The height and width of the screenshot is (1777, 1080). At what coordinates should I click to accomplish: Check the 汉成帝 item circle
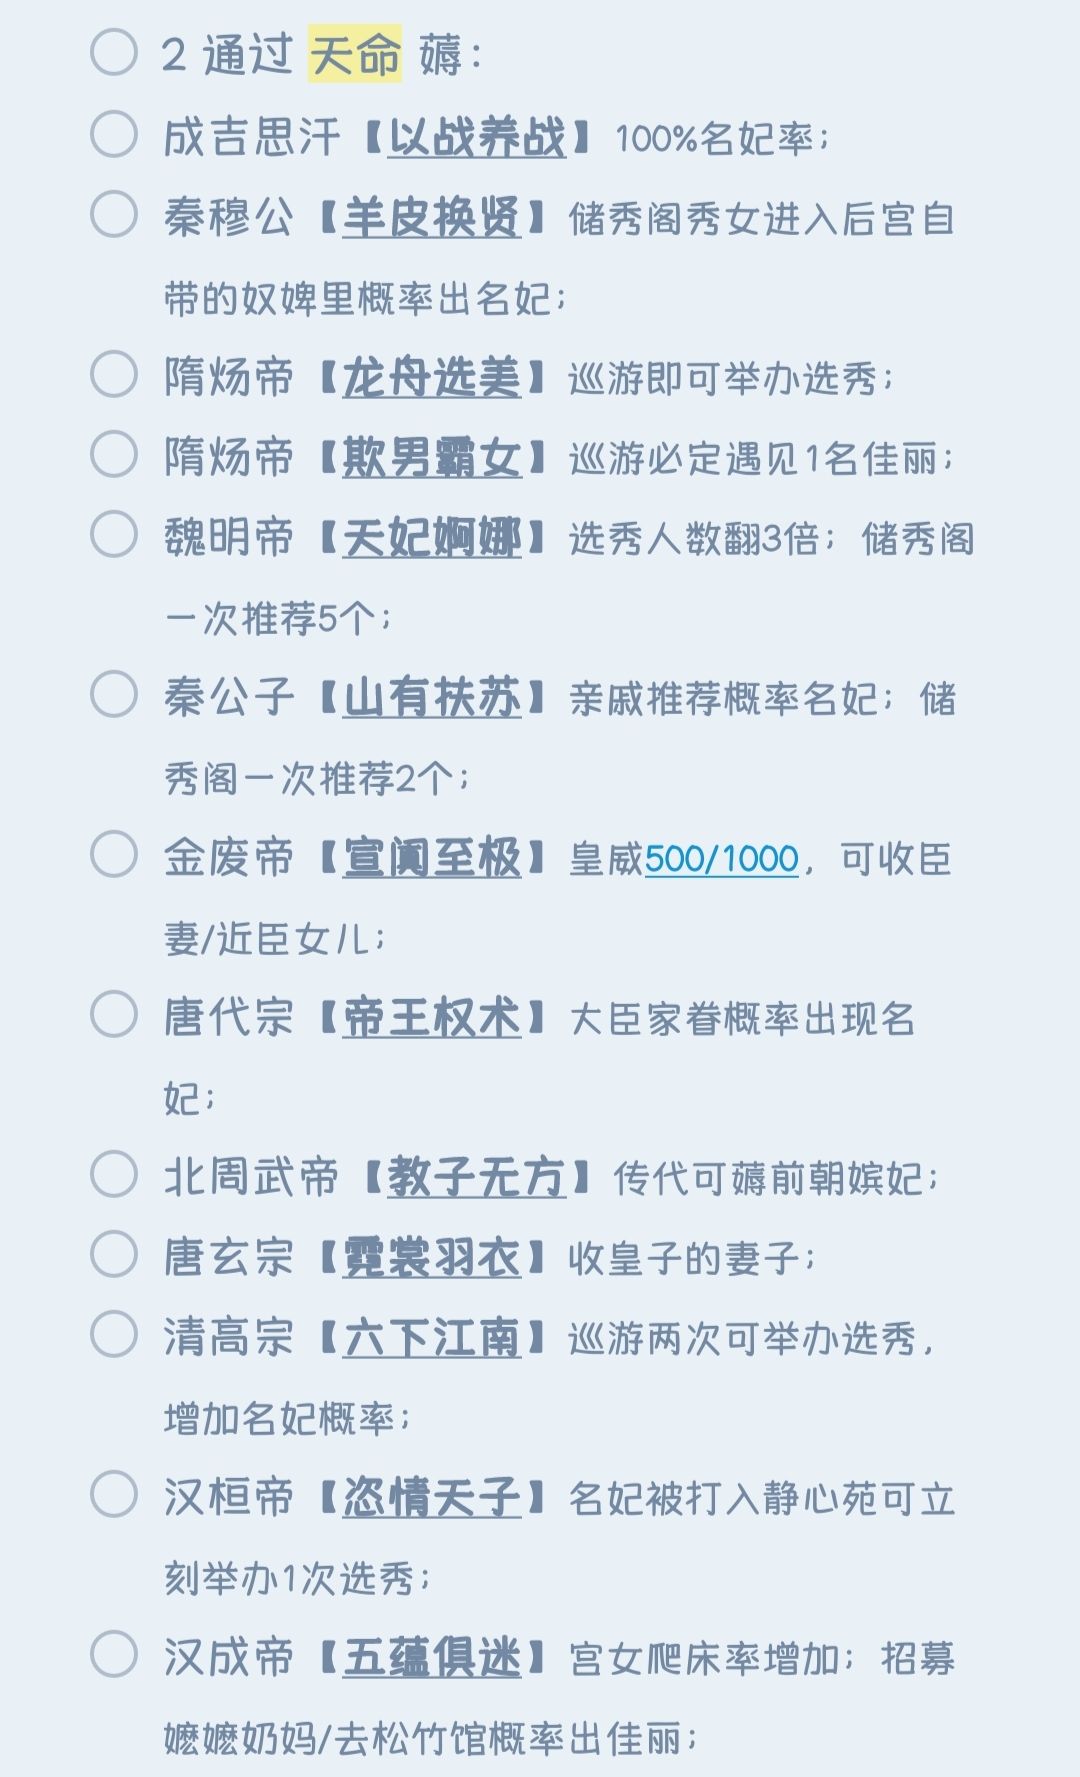114,1655
